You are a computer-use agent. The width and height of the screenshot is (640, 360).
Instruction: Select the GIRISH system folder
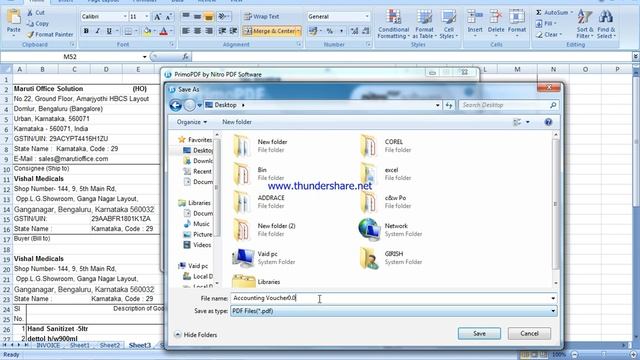(x=391, y=258)
